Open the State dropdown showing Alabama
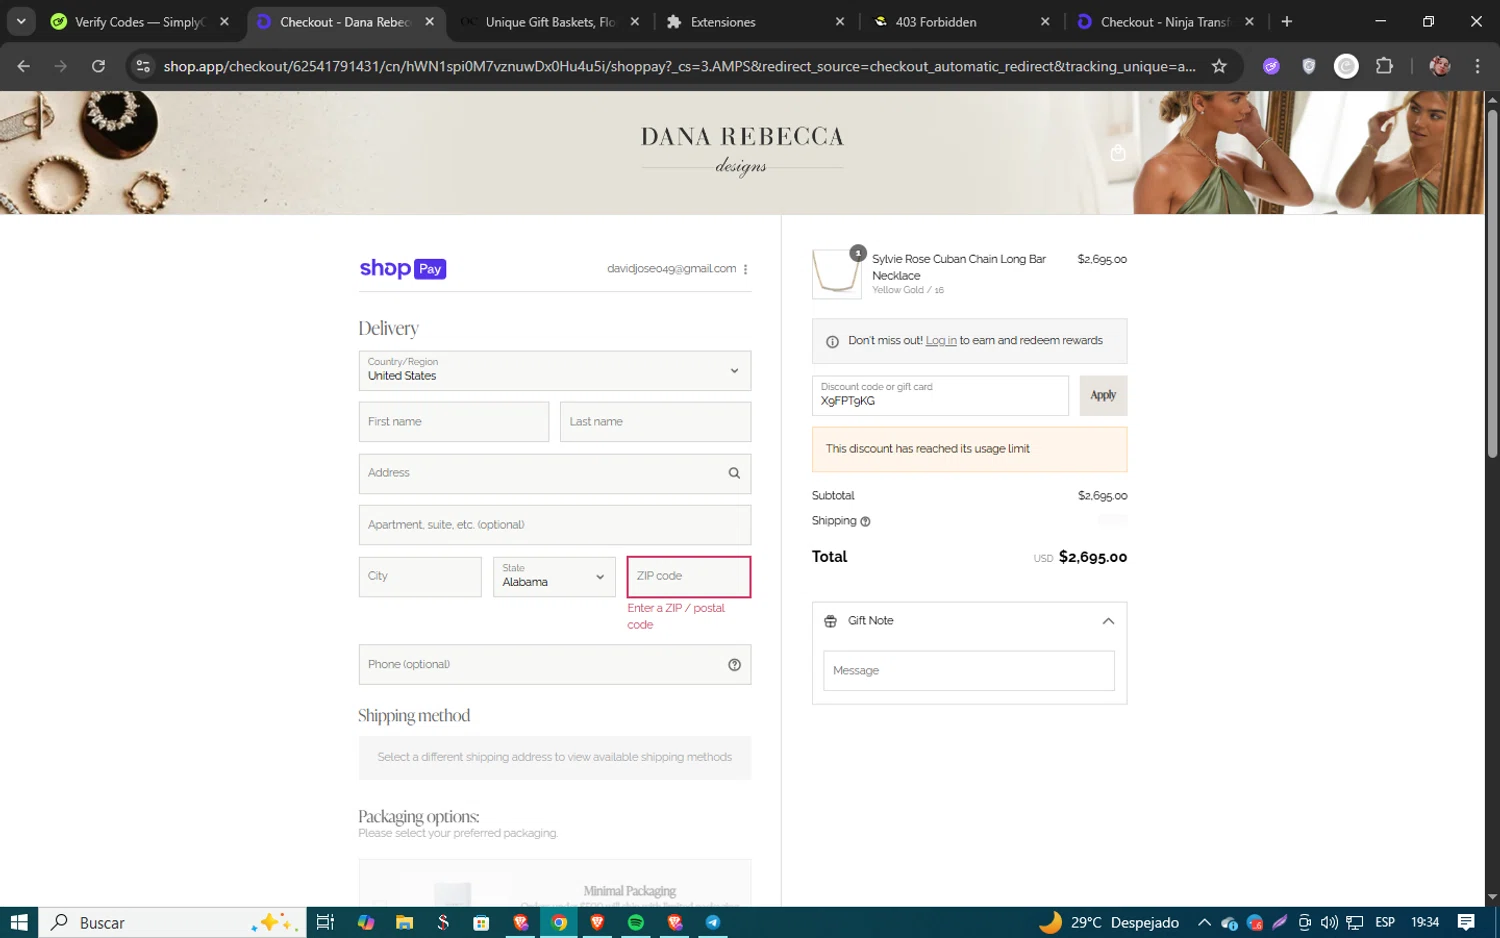Image resolution: width=1500 pixels, height=938 pixels. click(554, 576)
